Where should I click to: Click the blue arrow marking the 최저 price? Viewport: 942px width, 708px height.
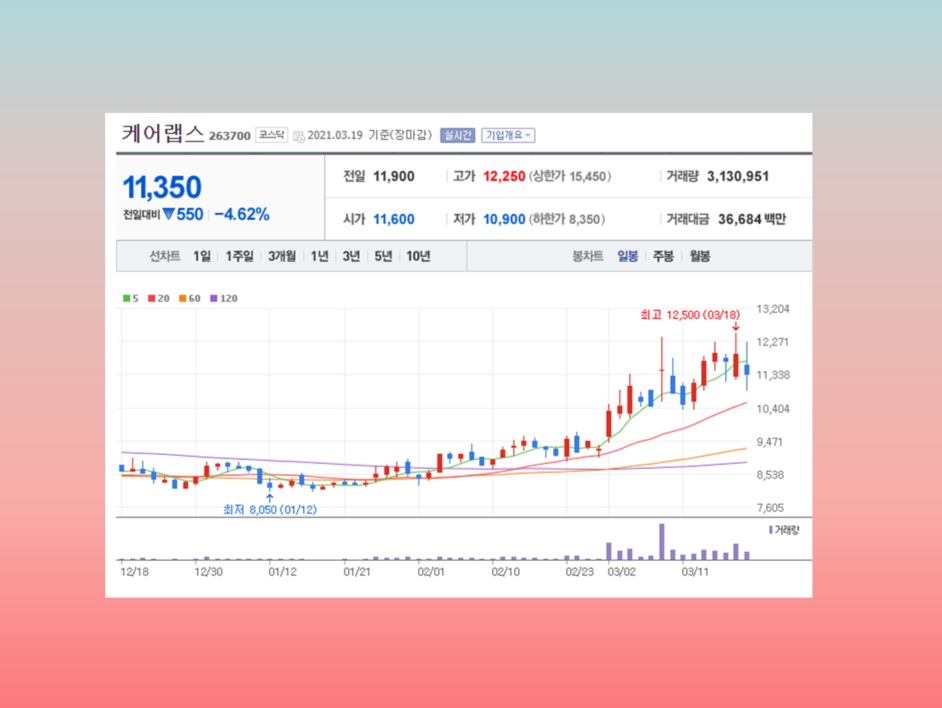270,498
